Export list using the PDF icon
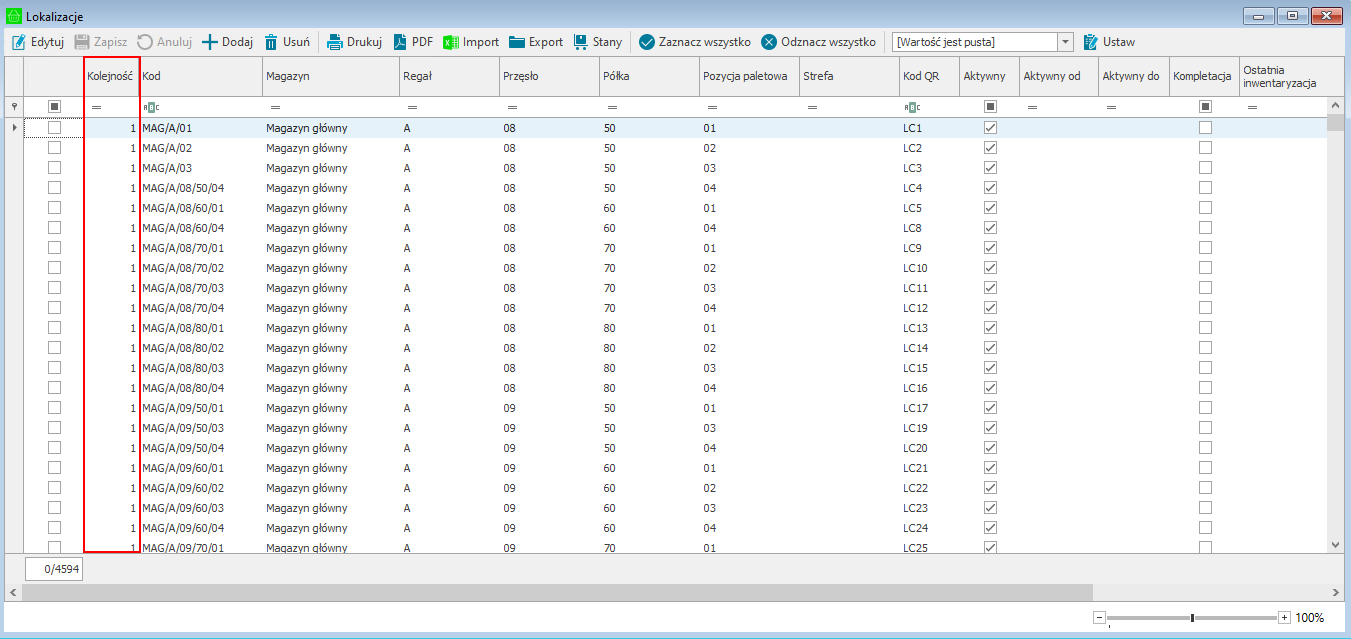The width and height of the screenshot is (1351, 639). tap(399, 42)
